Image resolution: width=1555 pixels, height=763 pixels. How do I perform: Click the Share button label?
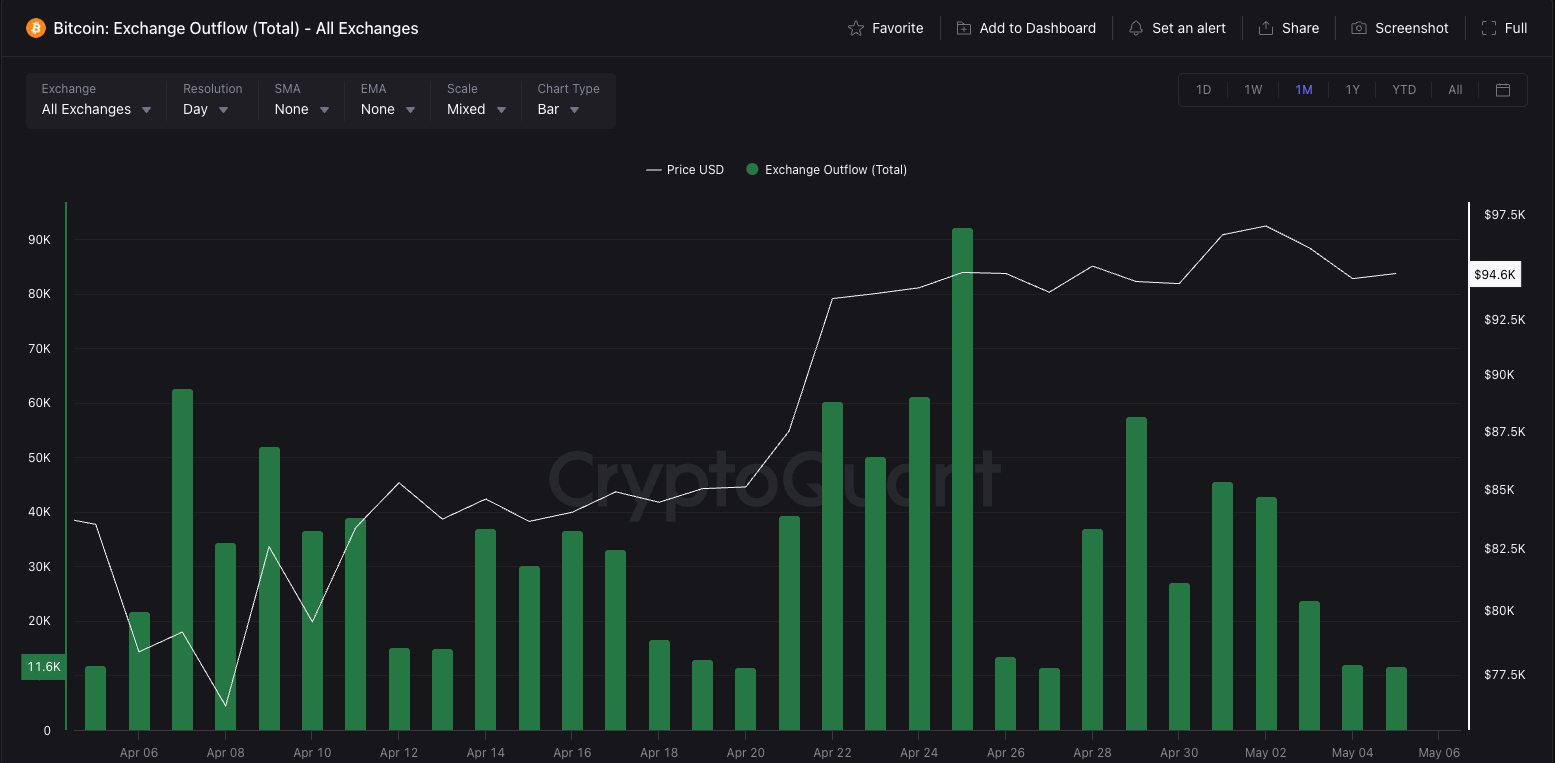pos(1301,28)
